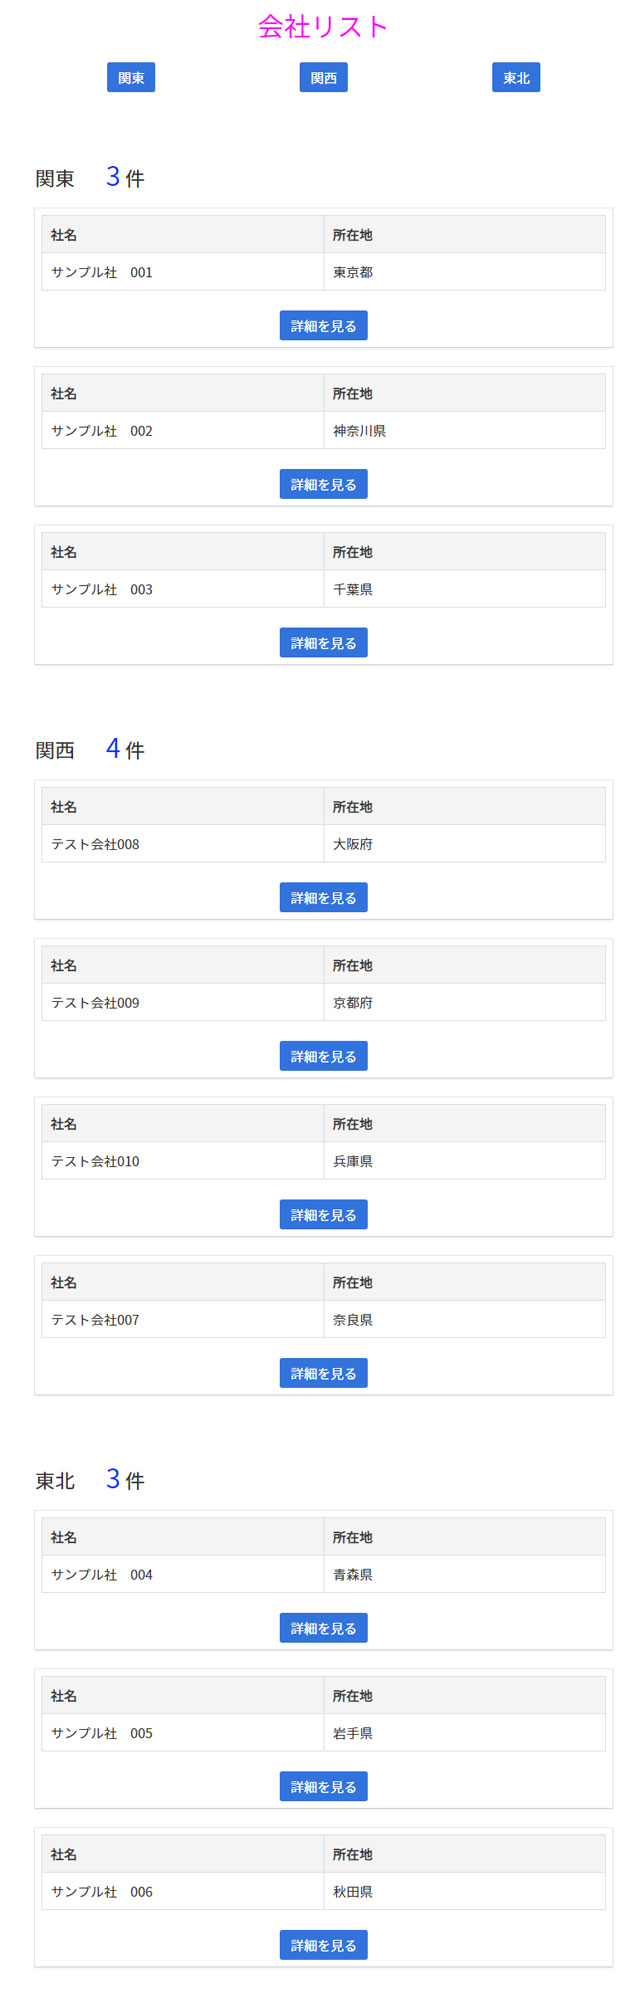Click 社名 header above サンプル社 006
The height and width of the screenshot is (1993, 640).
coord(183,1854)
